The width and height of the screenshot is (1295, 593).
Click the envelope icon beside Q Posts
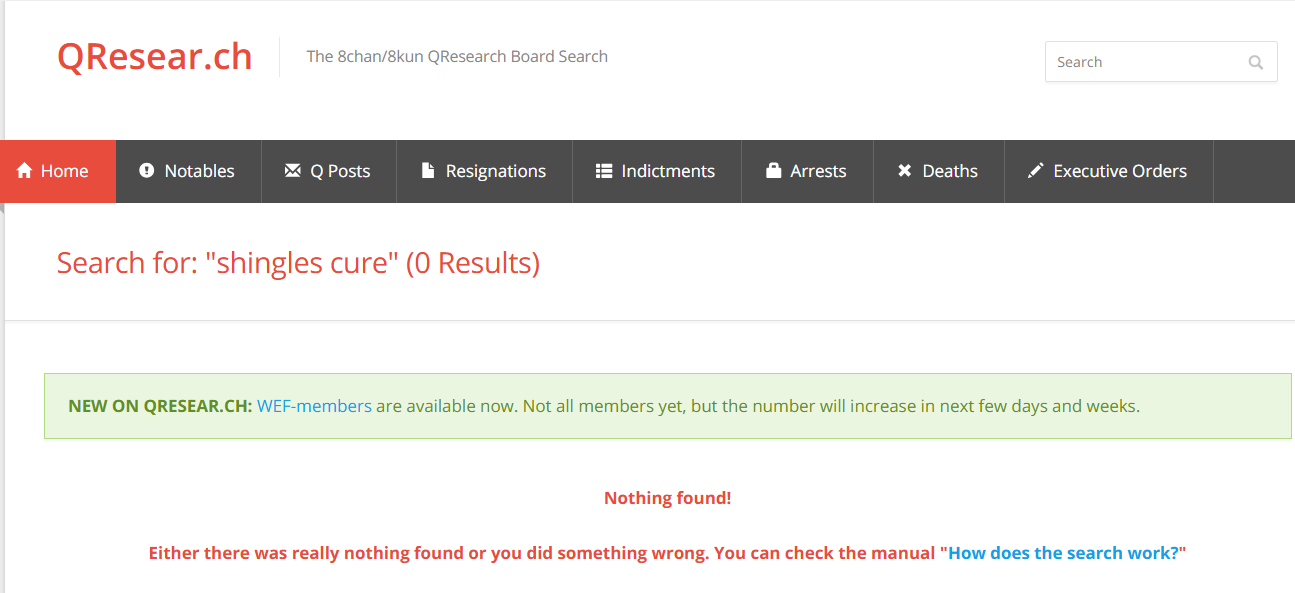[292, 171]
